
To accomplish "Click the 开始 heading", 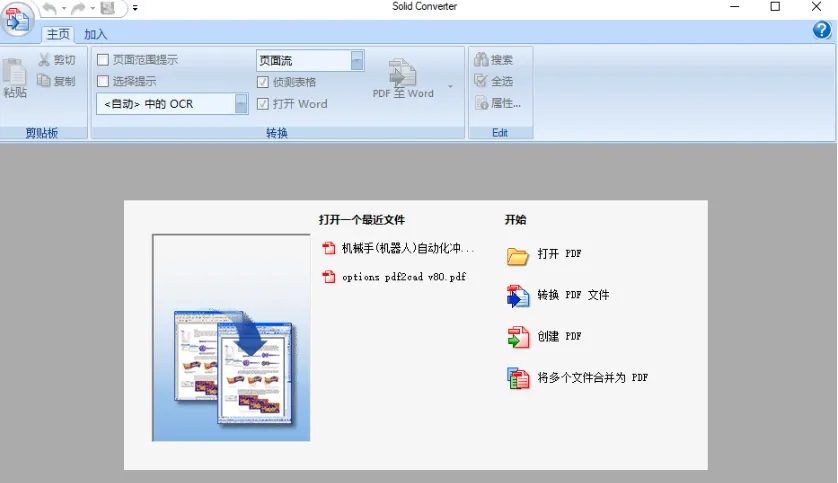I will tap(515, 220).
